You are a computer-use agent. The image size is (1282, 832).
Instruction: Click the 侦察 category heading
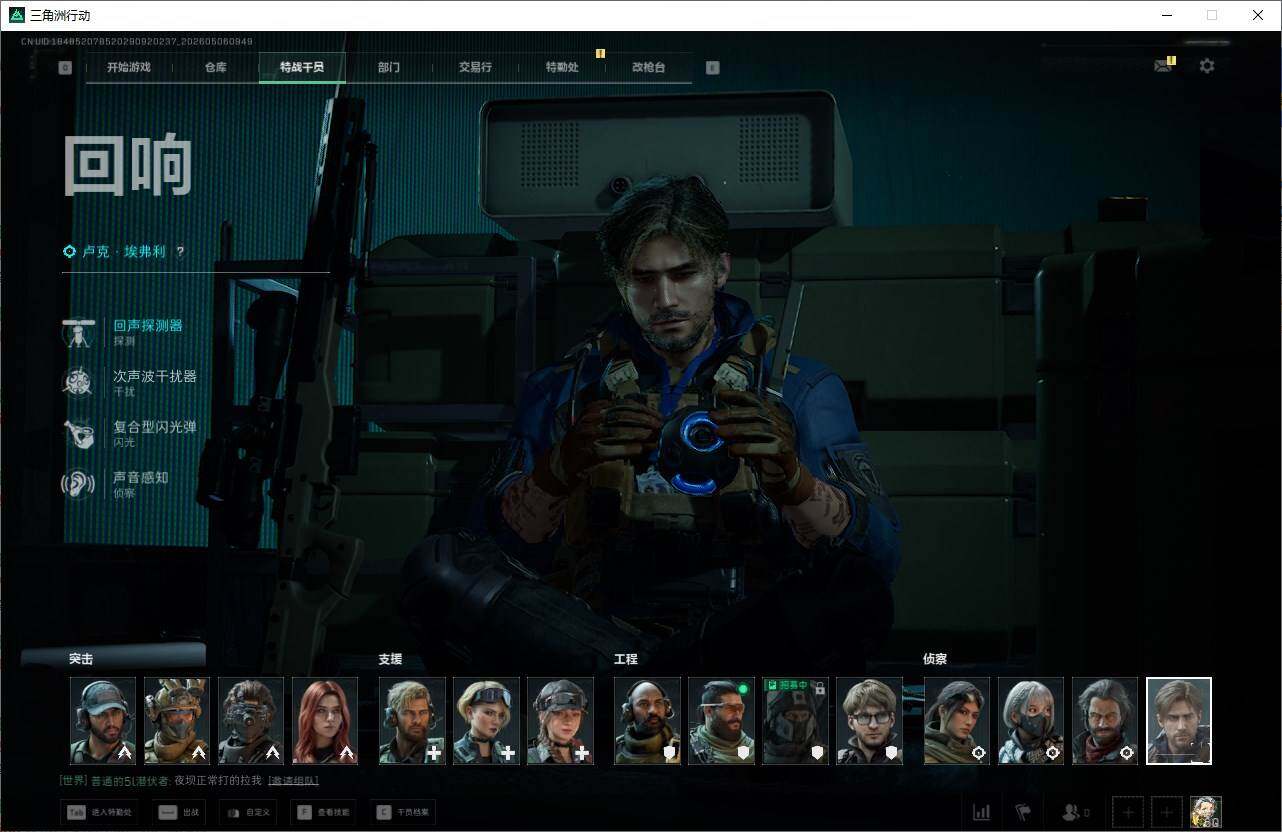[935, 659]
